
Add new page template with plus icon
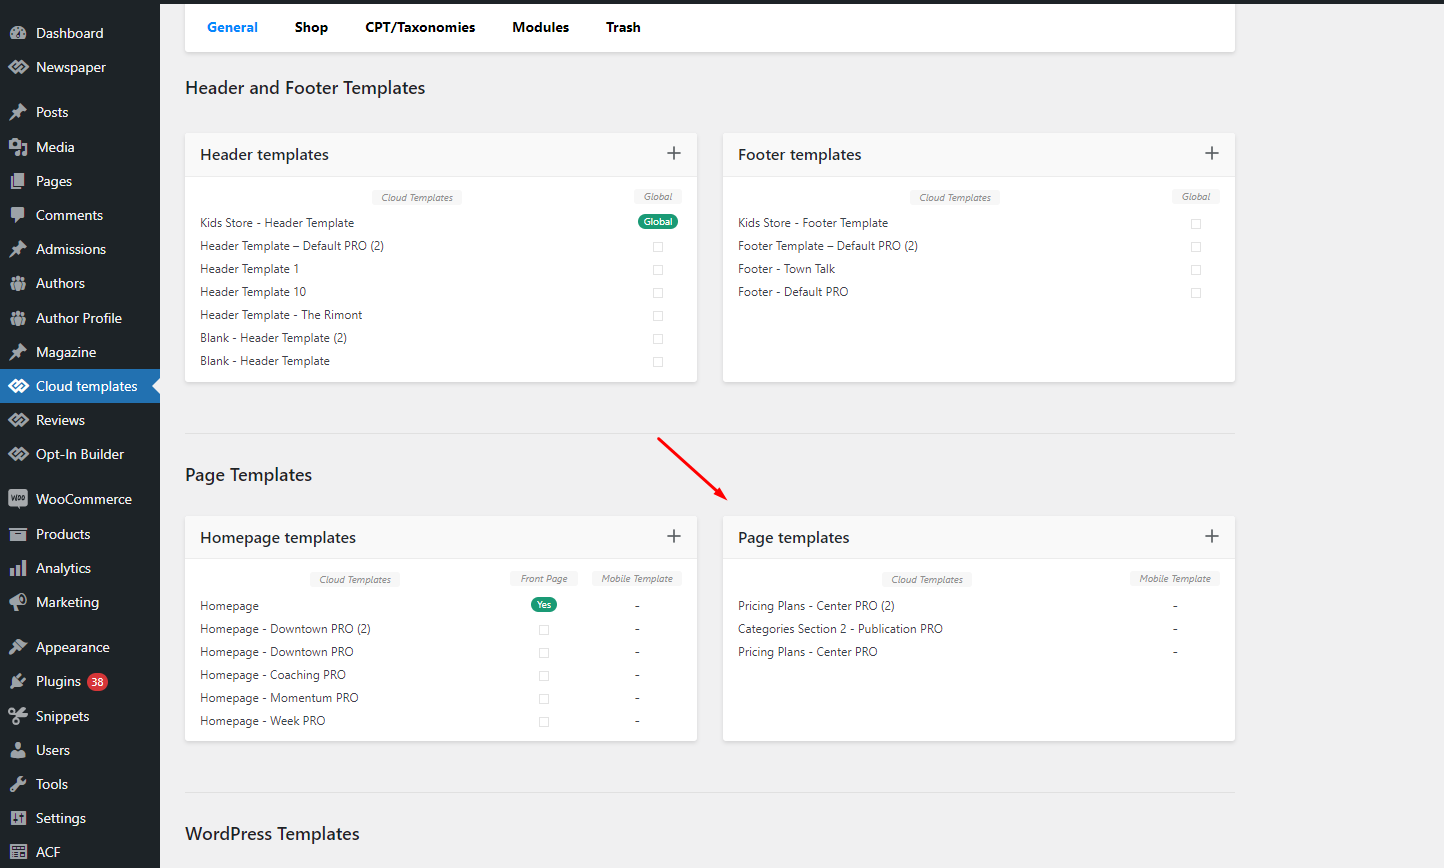(1212, 536)
